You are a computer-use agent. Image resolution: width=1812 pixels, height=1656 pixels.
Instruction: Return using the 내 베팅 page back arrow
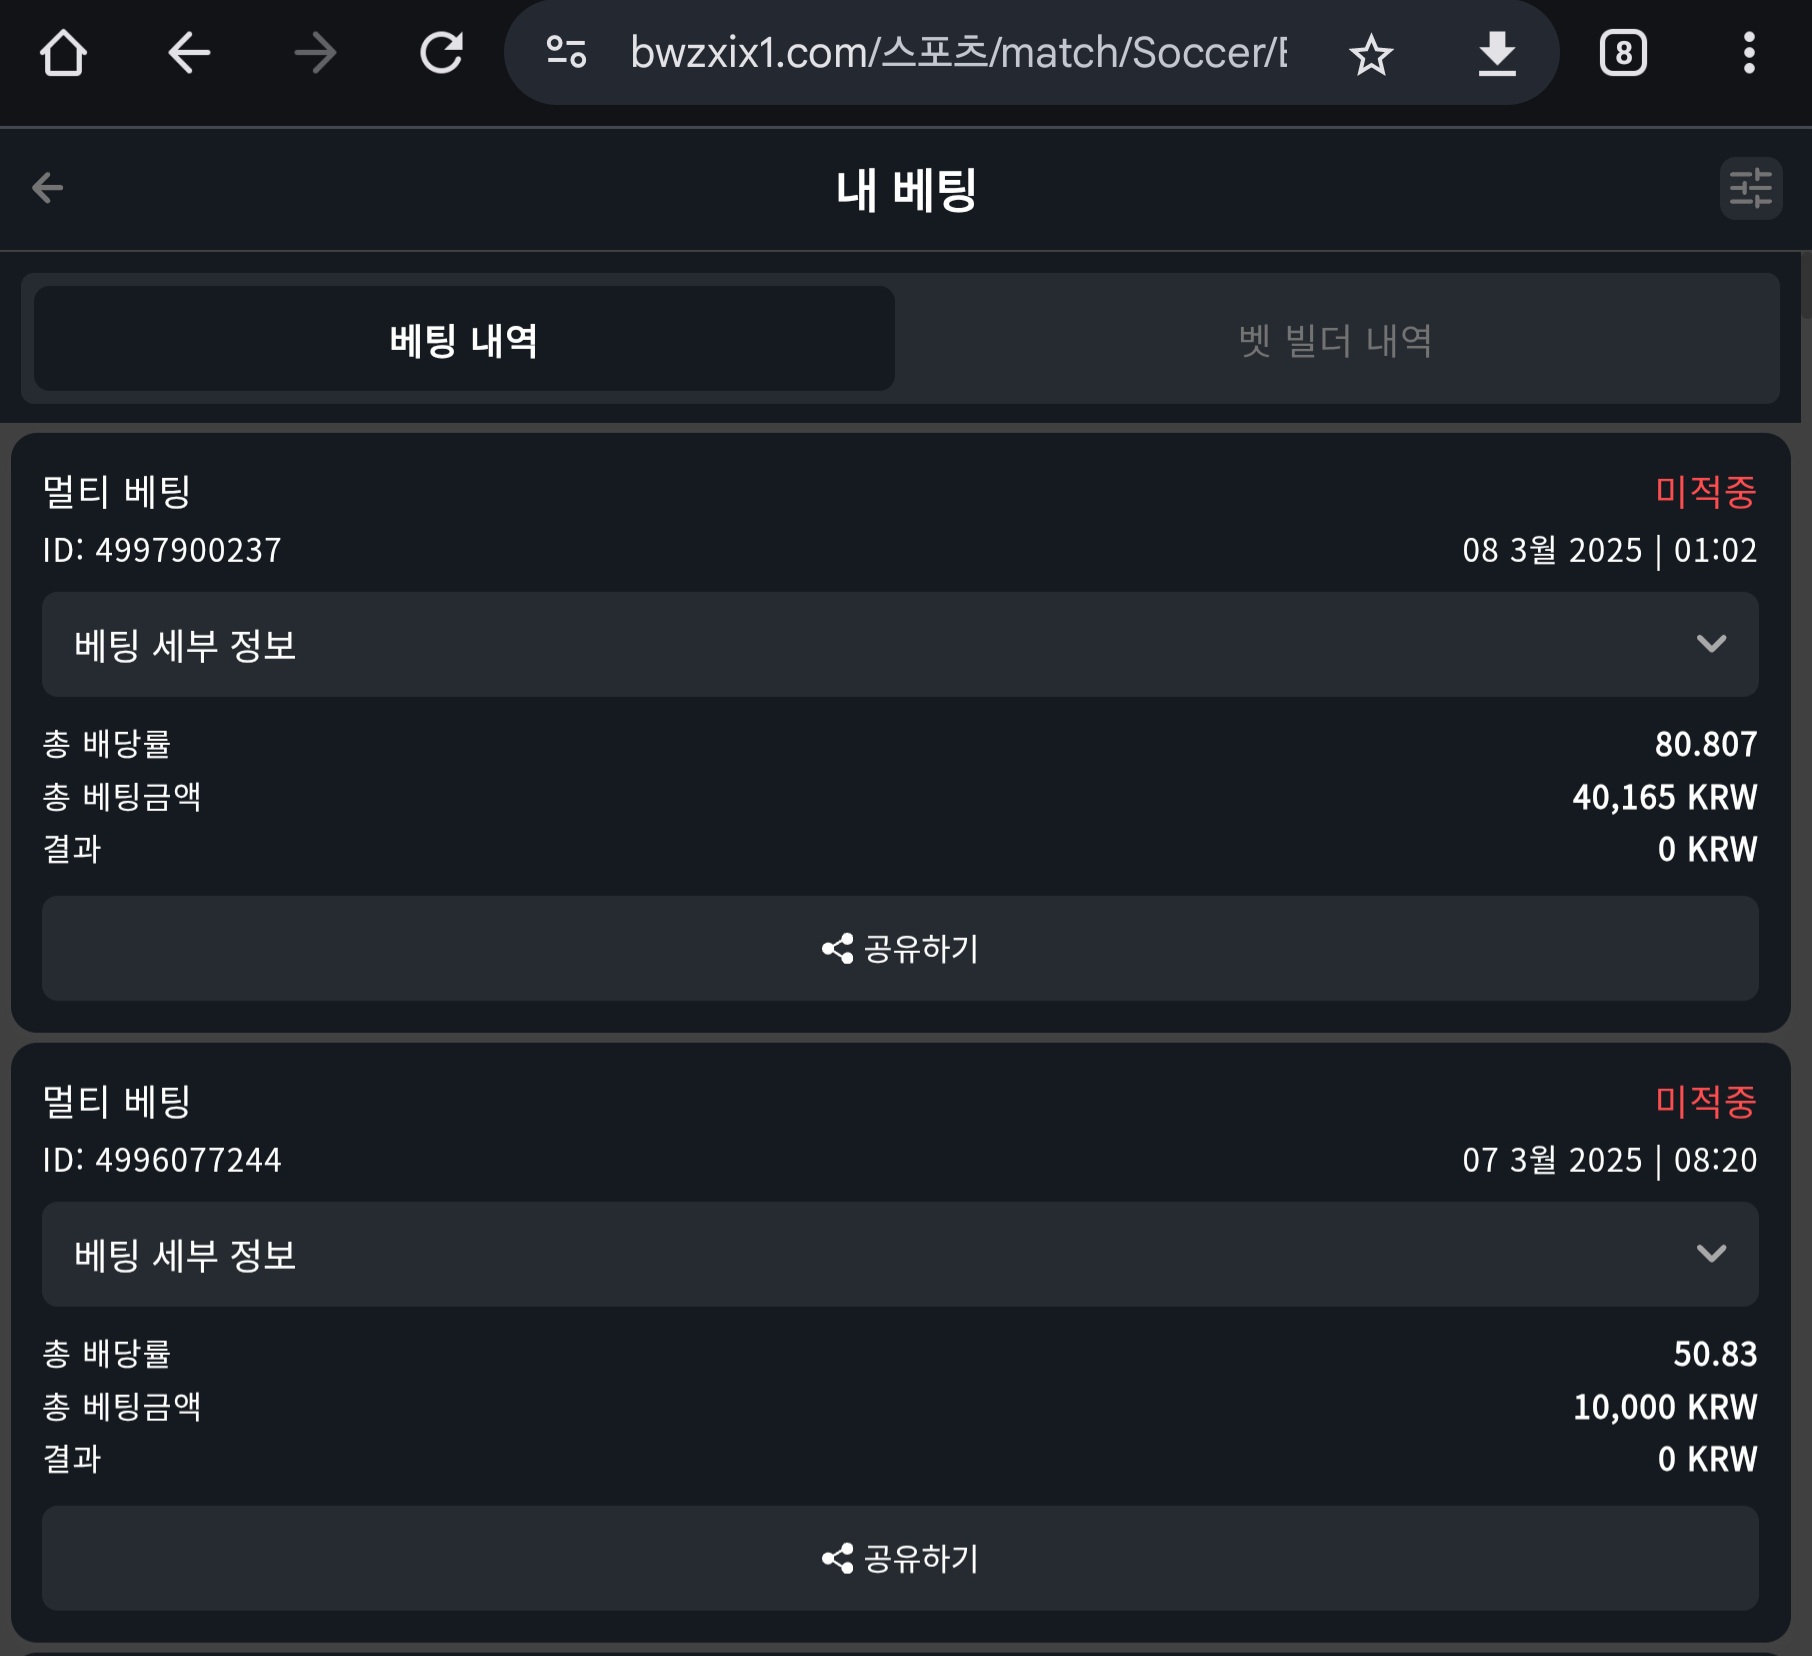pyautogui.click(x=48, y=188)
